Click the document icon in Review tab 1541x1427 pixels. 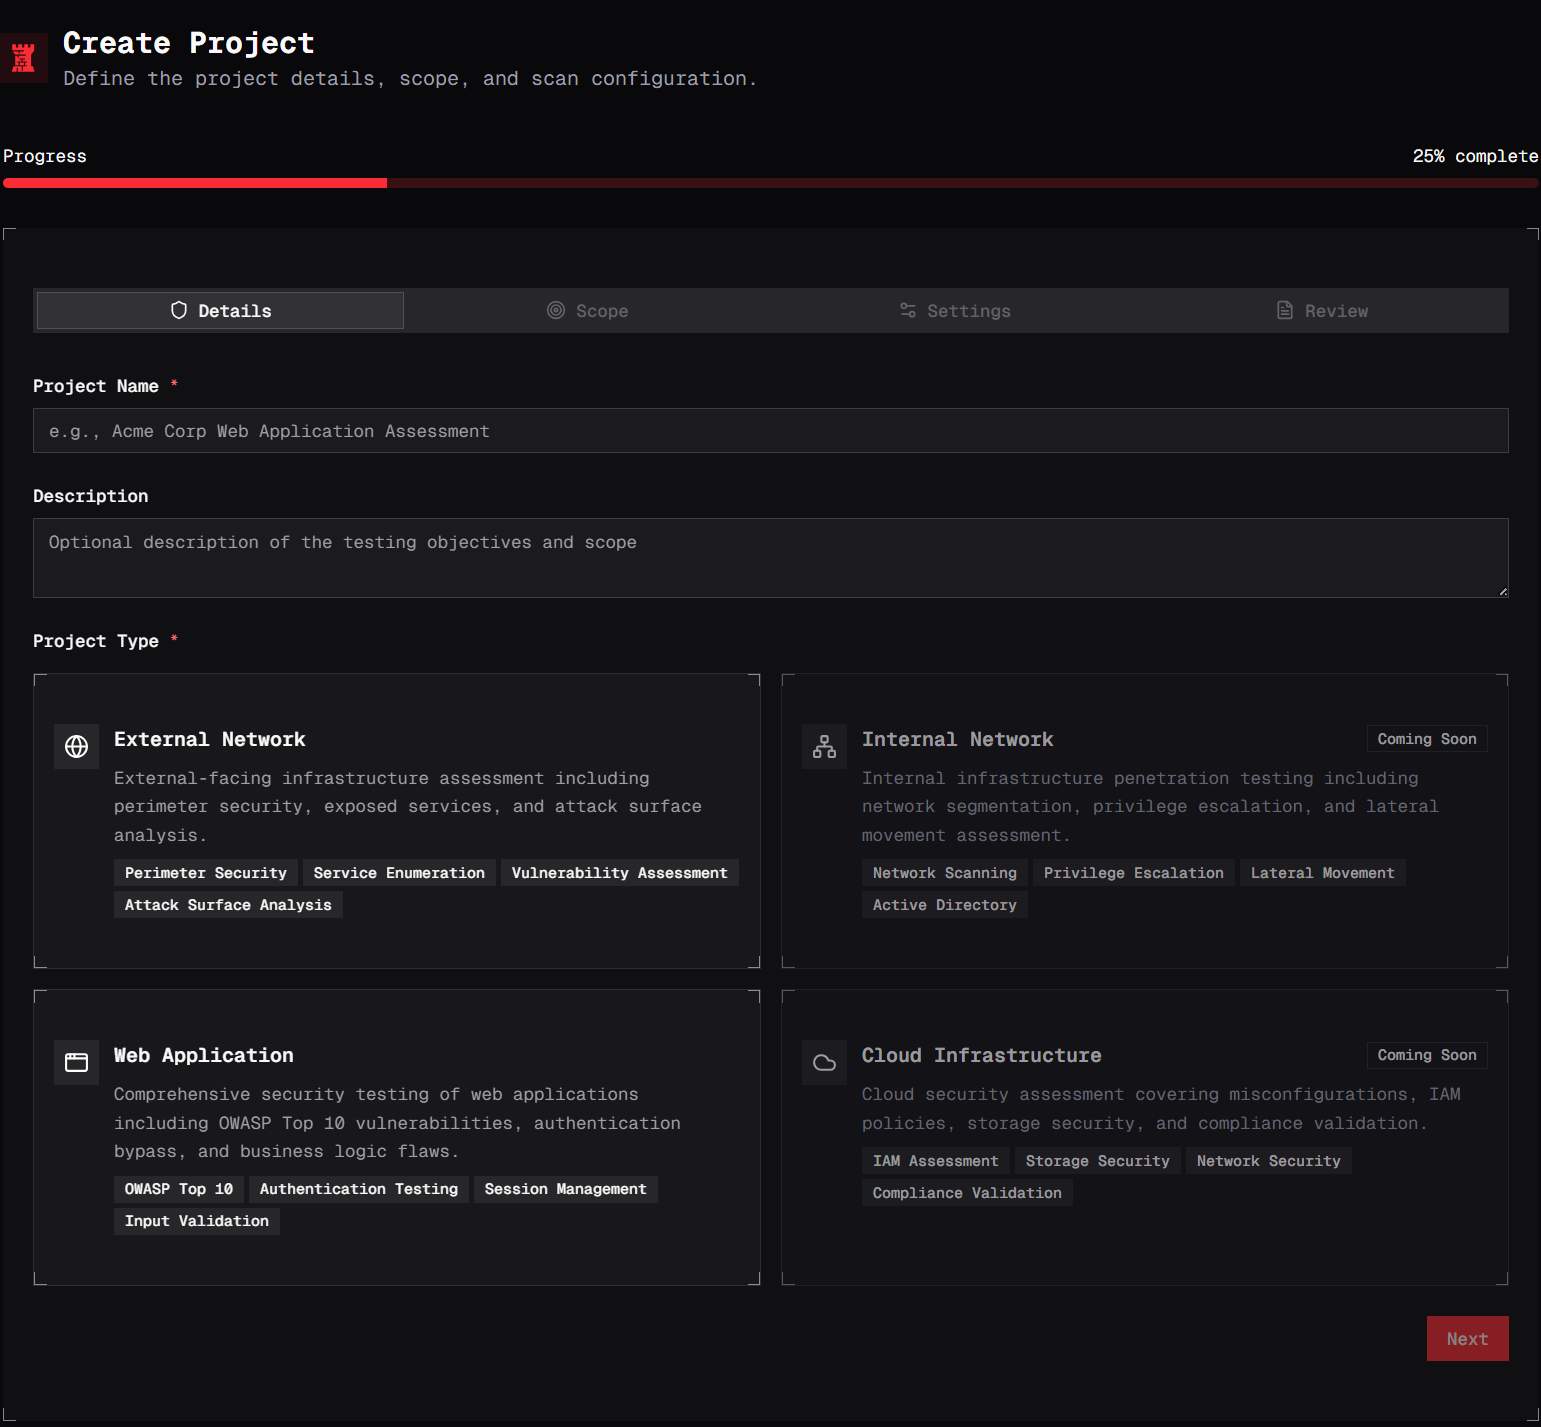[1285, 311]
